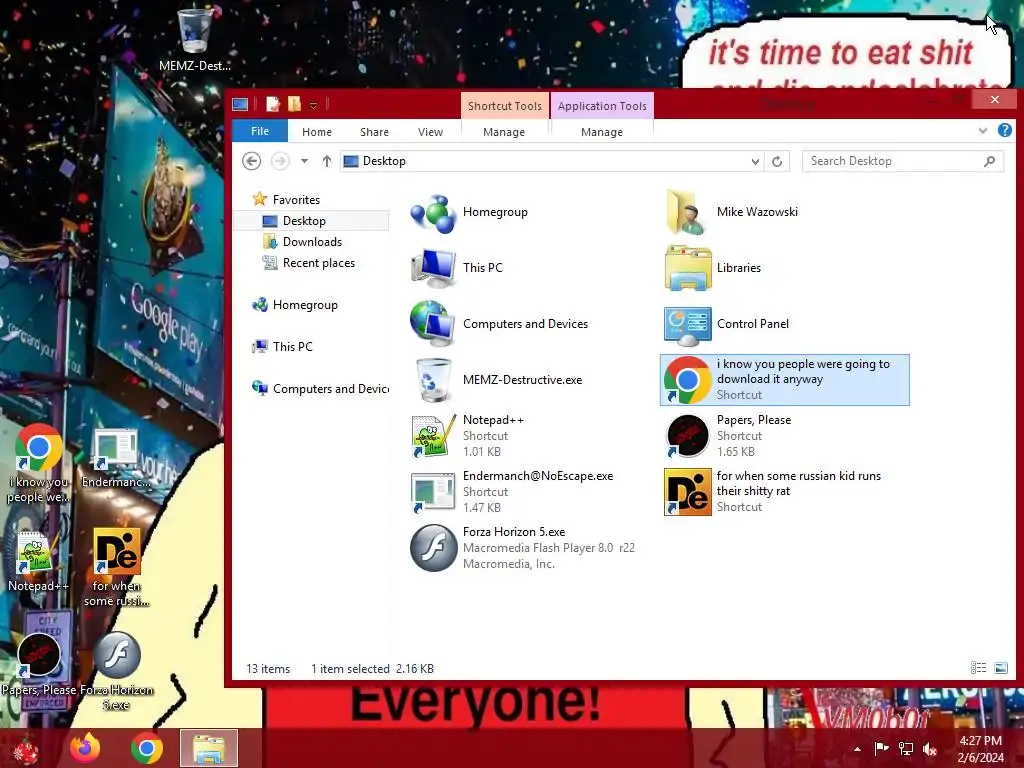Click the muted volume tray icon

tap(930, 748)
